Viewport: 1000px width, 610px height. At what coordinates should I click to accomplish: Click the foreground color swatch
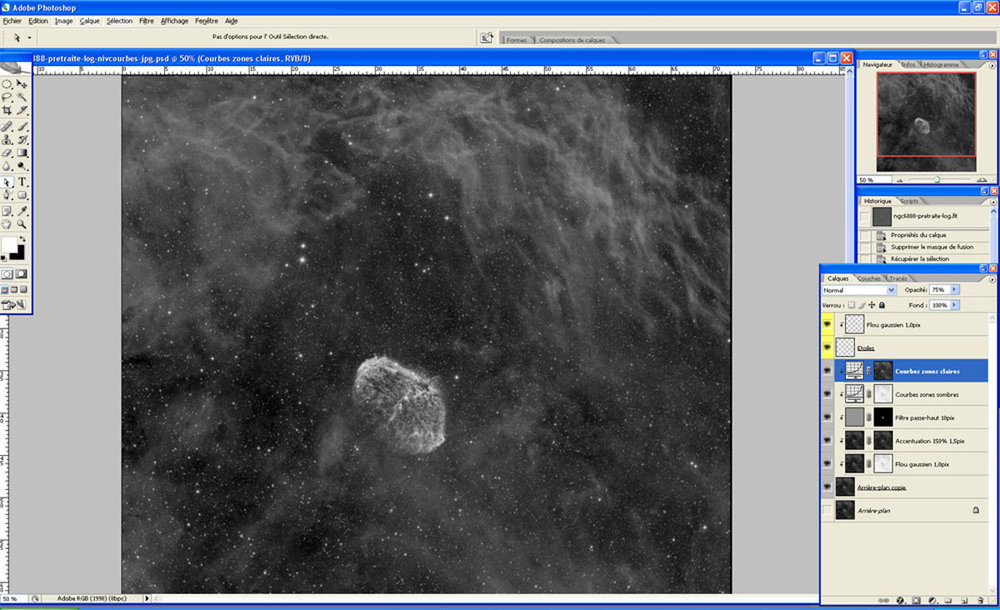tap(10, 244)
